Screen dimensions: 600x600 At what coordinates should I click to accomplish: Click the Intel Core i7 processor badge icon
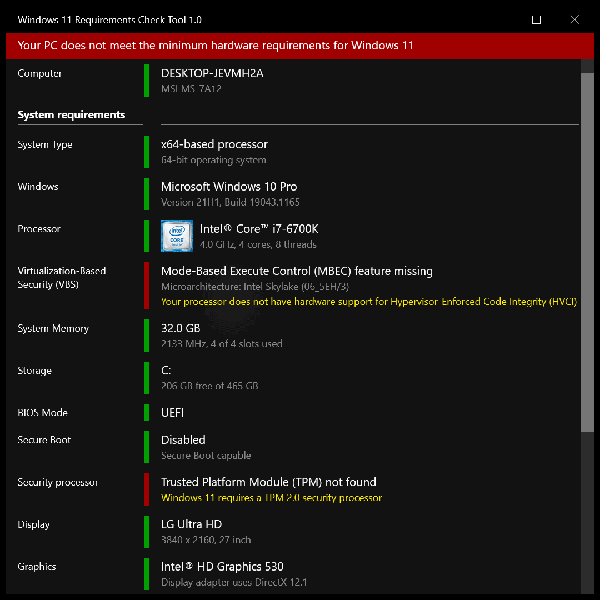click(177, 236)
